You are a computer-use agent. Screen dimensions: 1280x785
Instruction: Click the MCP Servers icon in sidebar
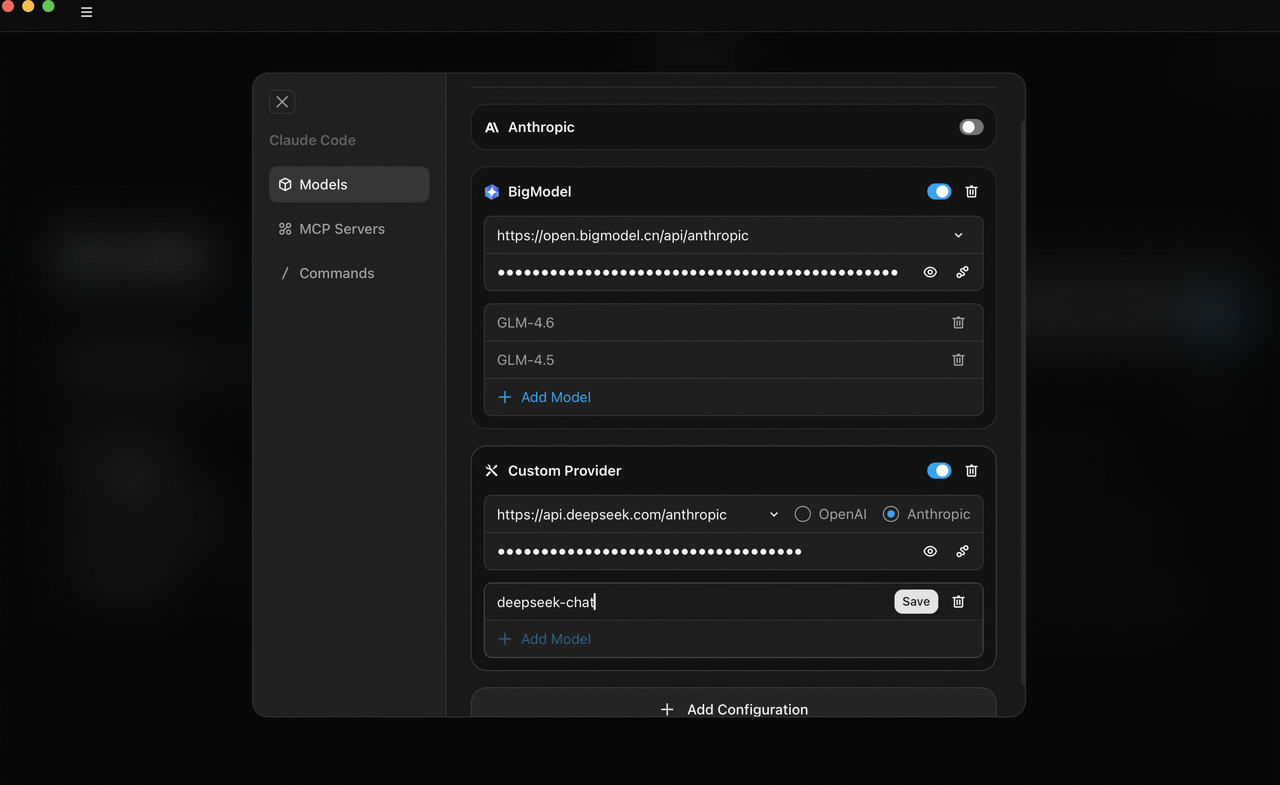[285, 229]
